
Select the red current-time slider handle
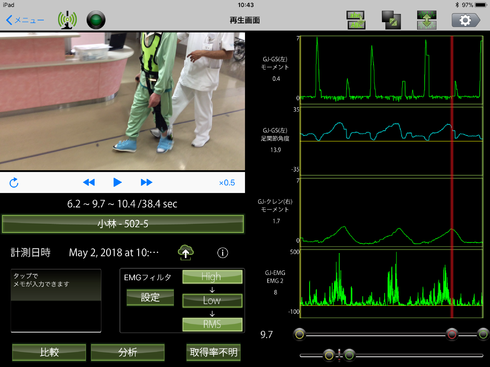point(452,334)
